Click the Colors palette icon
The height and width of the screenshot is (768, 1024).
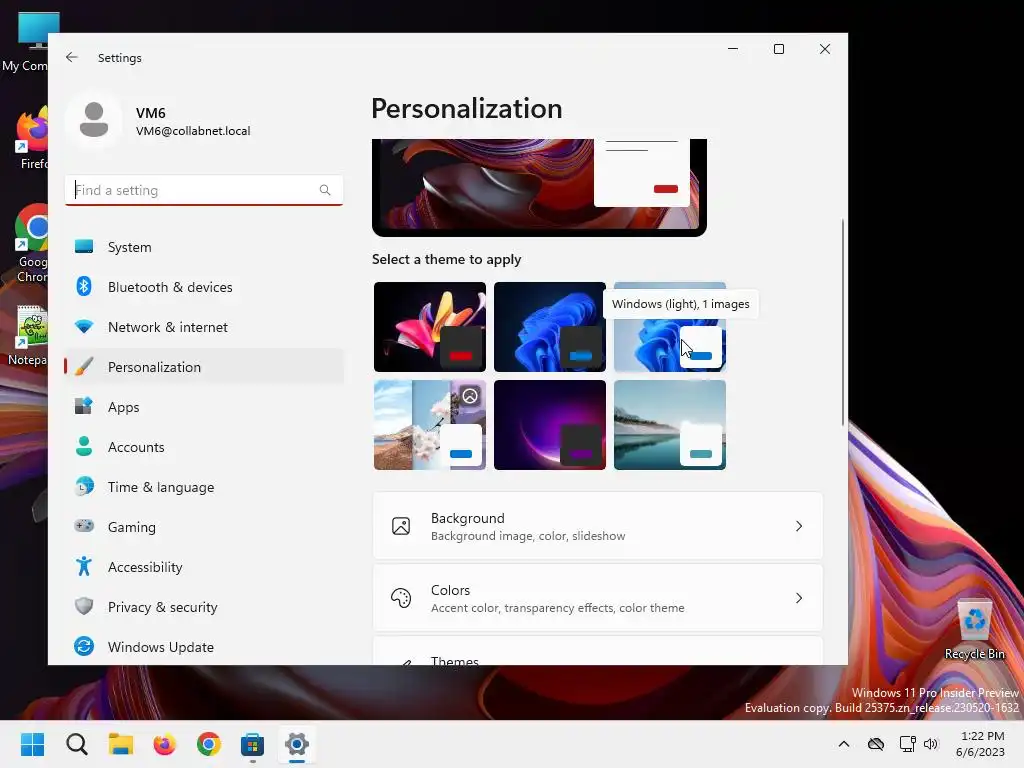[401, 598]
